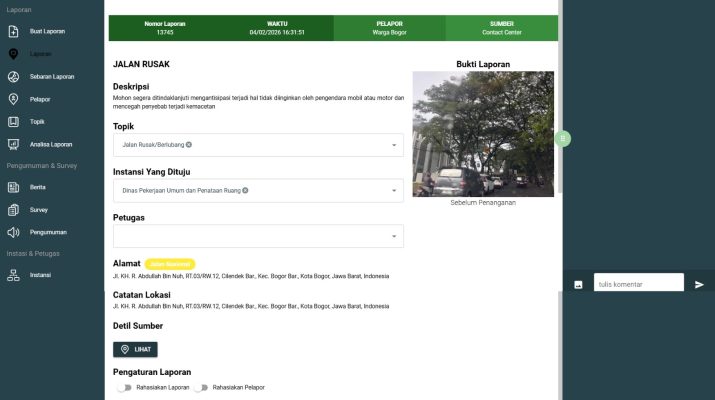Click the report panel vertical scrollbar
Screen dimensions: 715x400
pyautogui.click(x=560, y=97)
